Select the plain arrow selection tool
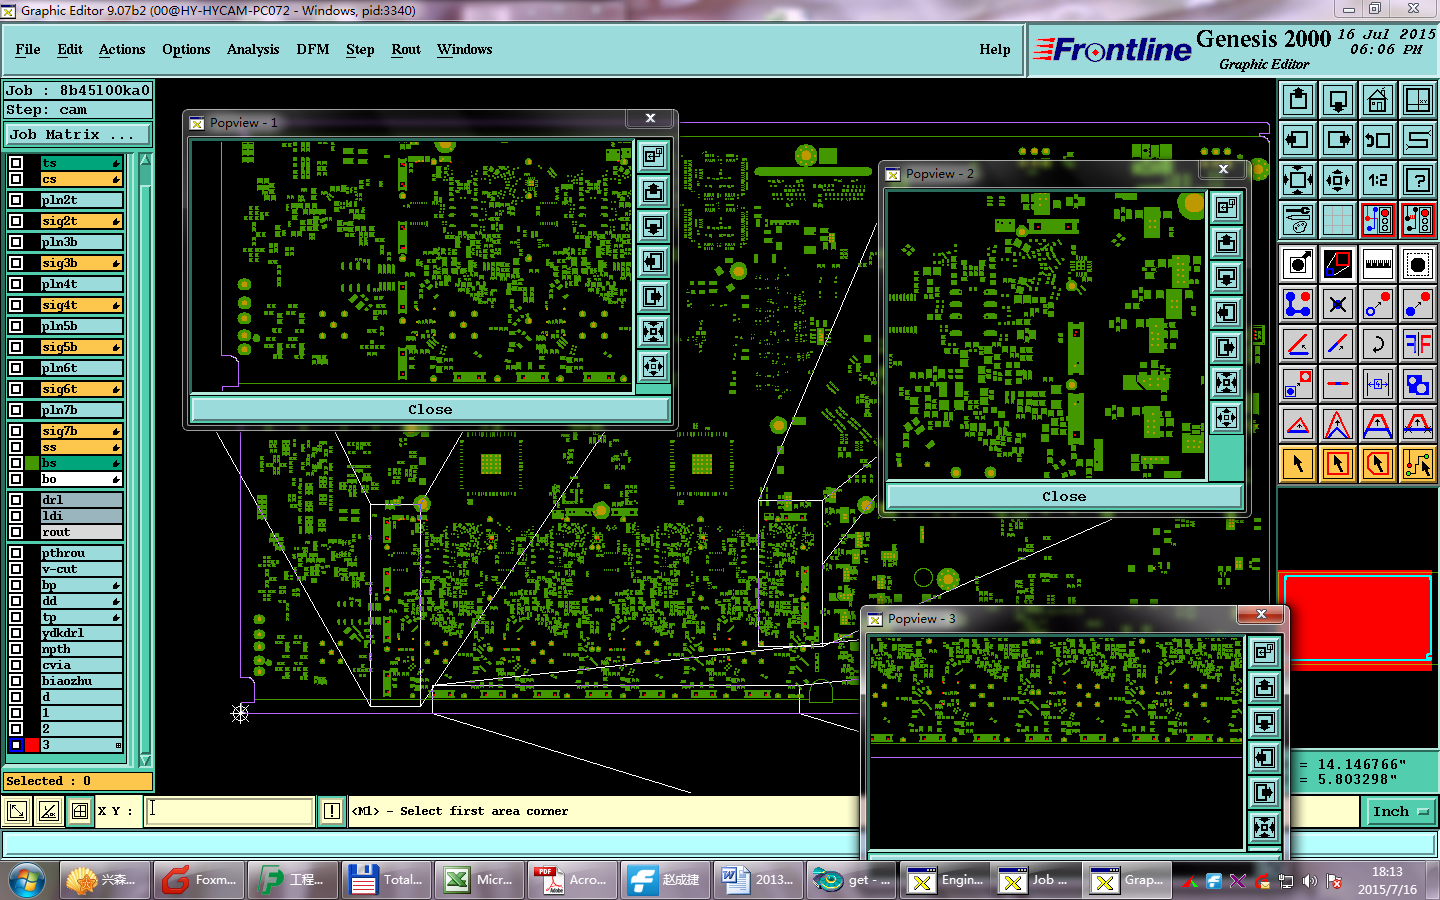1440x900 pixels. [x=1297, y=463]
